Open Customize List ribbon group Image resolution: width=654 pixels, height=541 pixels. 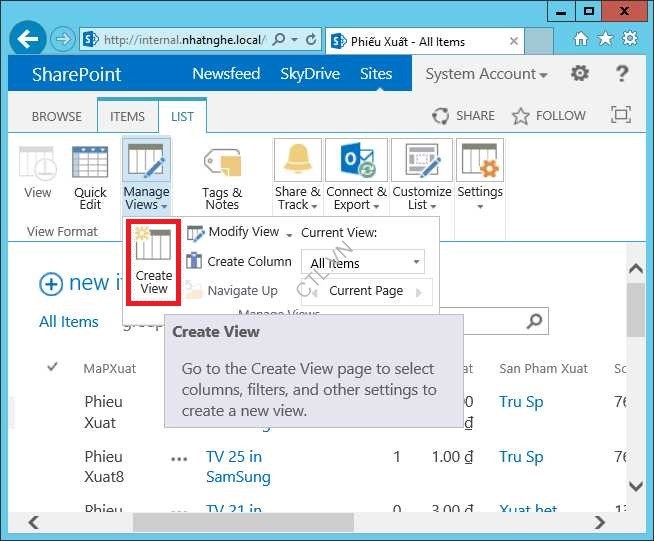(421, 176)
